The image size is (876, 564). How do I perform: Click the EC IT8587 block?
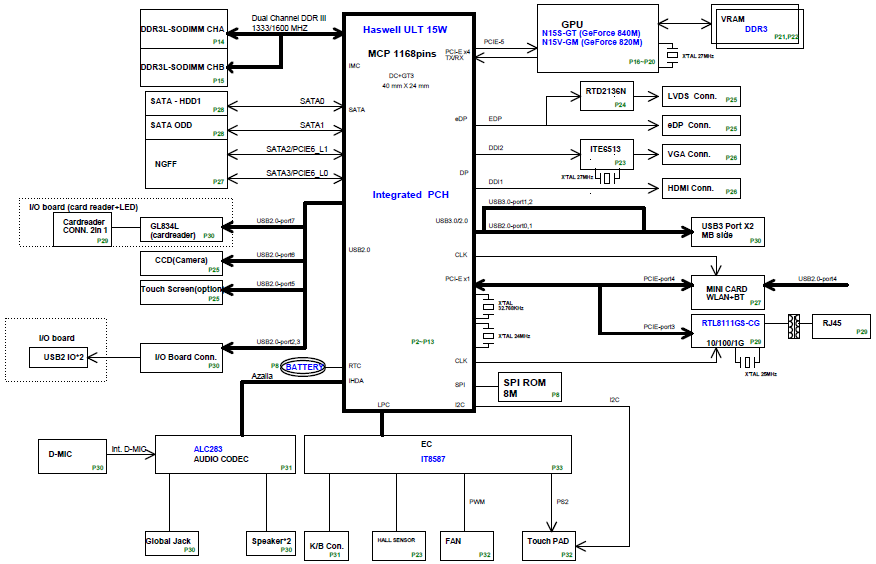click(x=438, y=455)
